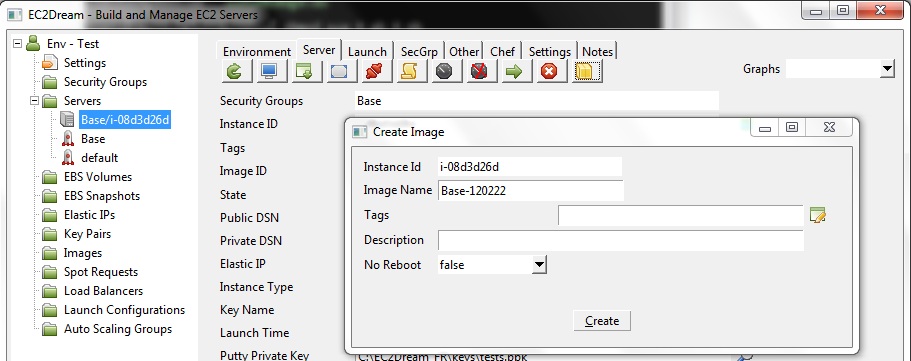Open EBS Snapshots in the tree

pos(102,196)
